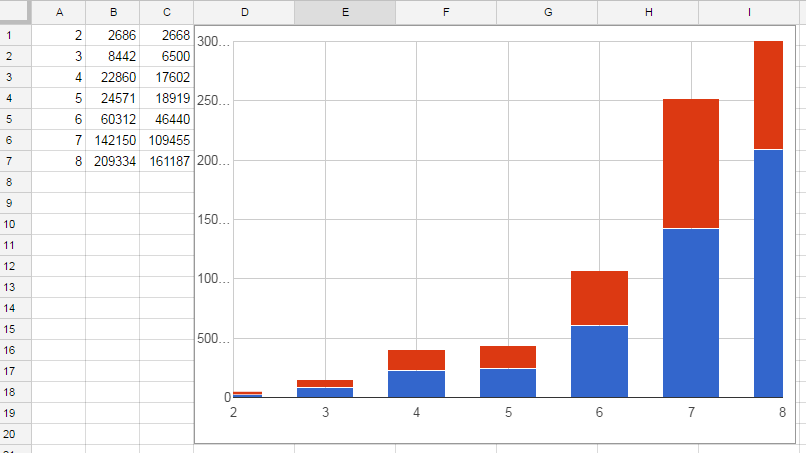Click cell showing 109455
The image size is (806, 453).
(166, 140)
